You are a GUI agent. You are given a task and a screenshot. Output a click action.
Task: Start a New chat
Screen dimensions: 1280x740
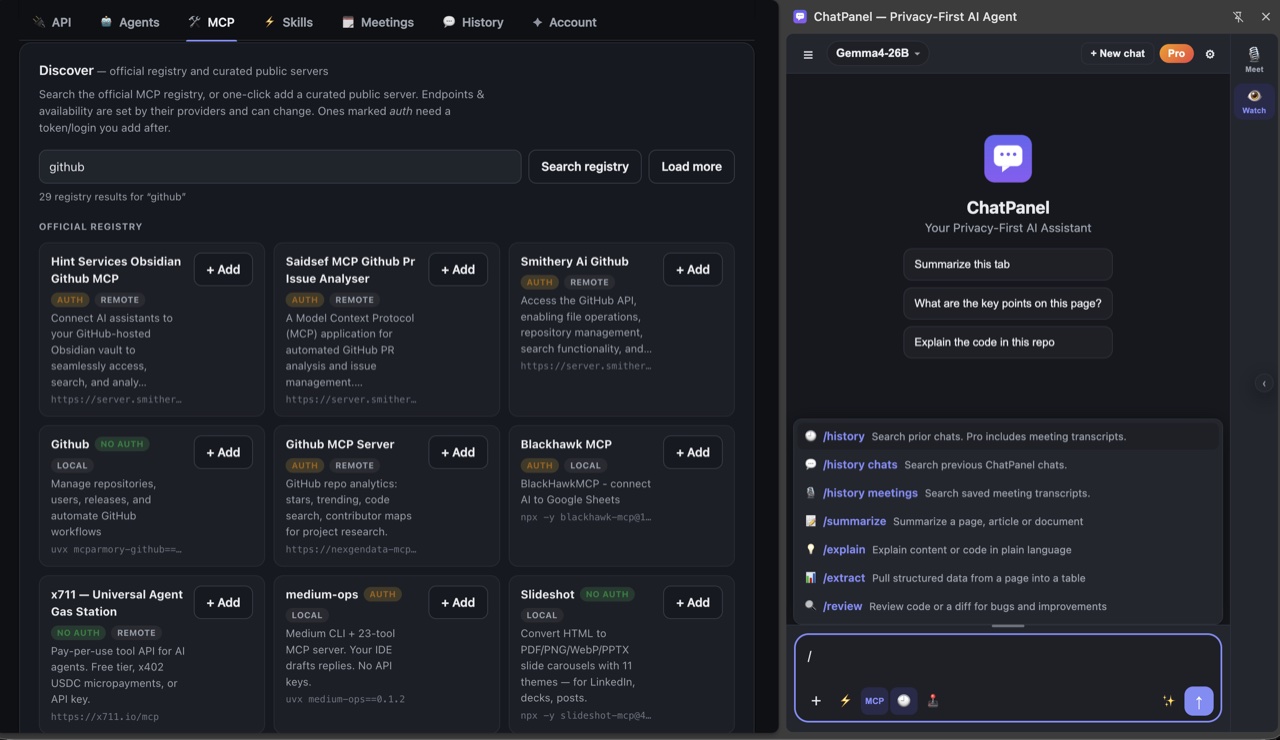(1117, 53)
